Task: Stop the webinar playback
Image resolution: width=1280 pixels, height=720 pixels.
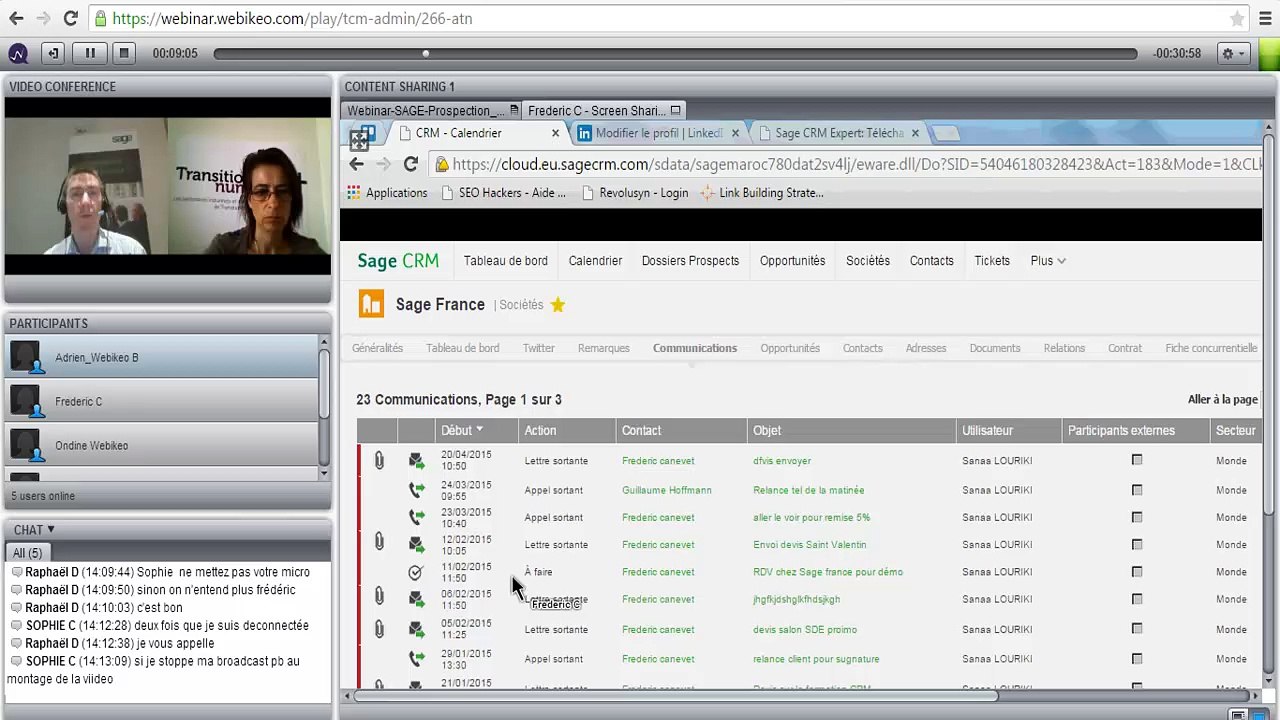Action: click(x=124, y=53)
